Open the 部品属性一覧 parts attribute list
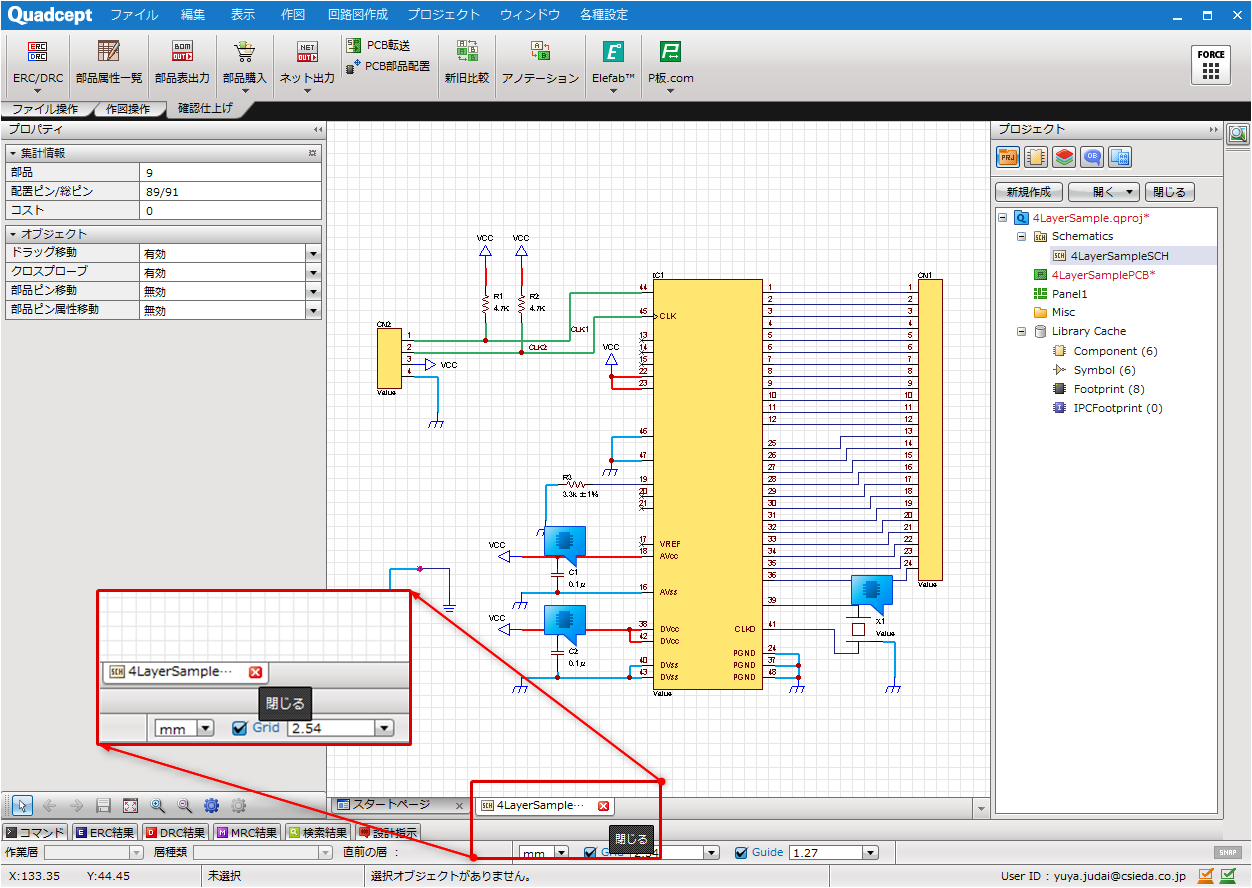 [108, 53]
